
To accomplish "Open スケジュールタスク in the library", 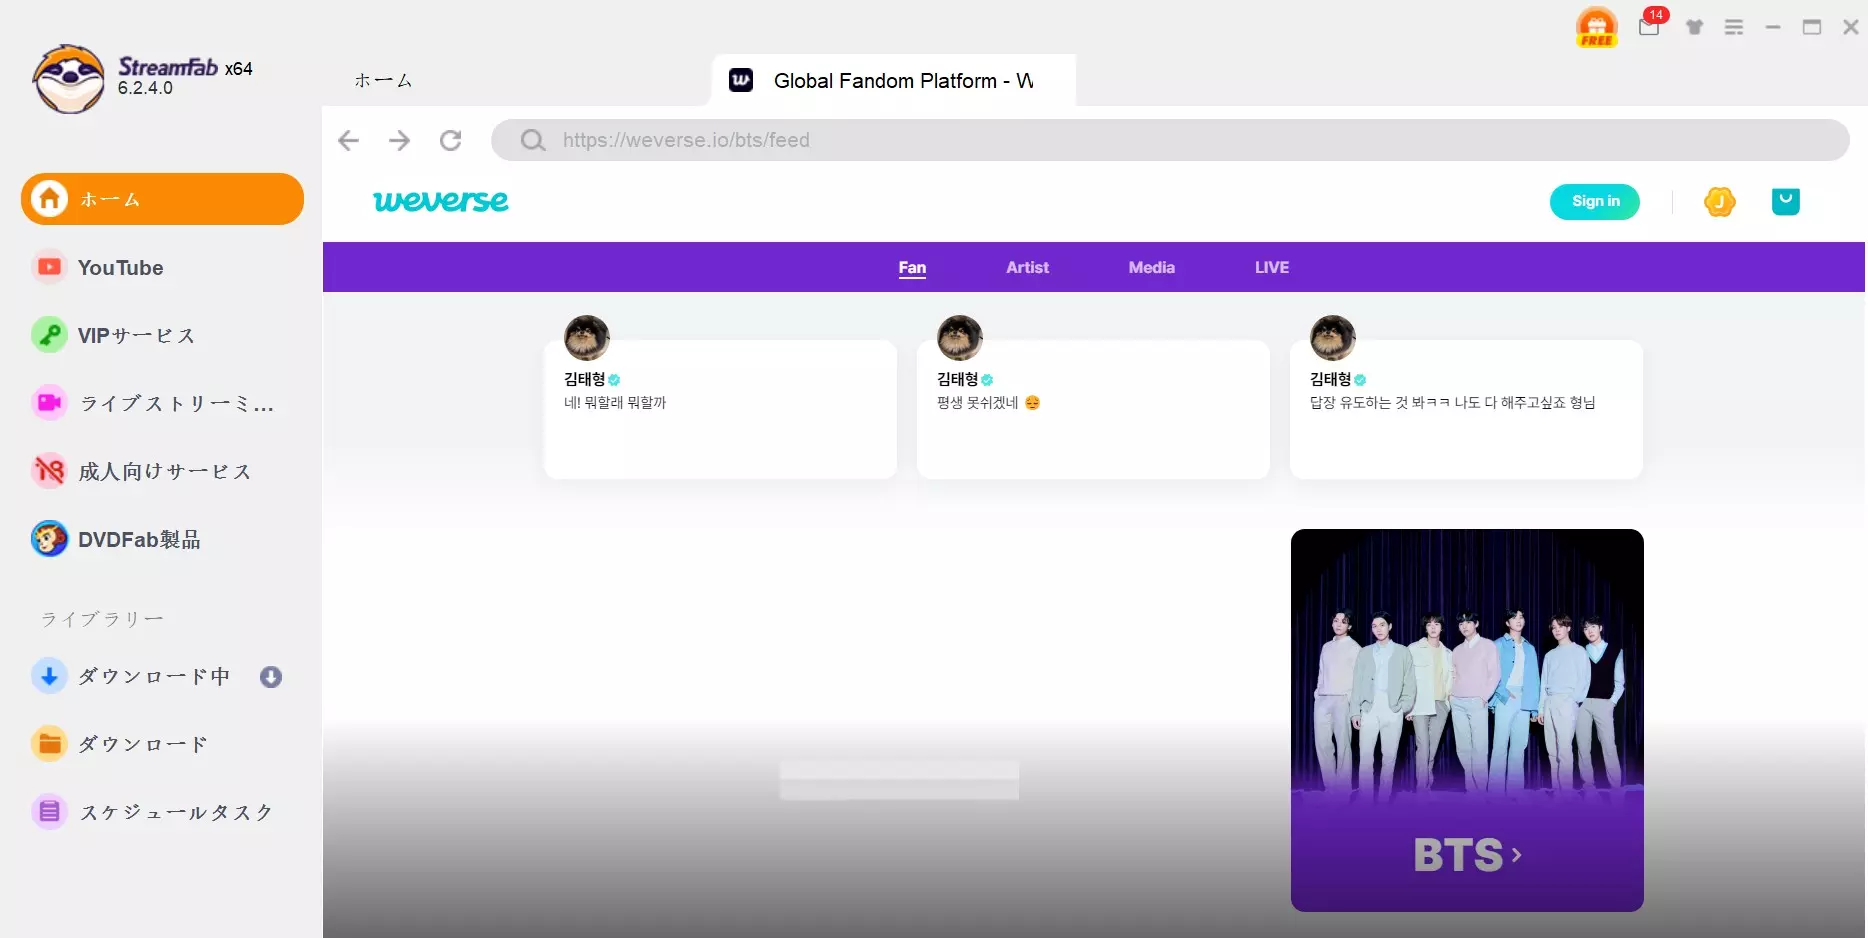I will click(162, 812).
